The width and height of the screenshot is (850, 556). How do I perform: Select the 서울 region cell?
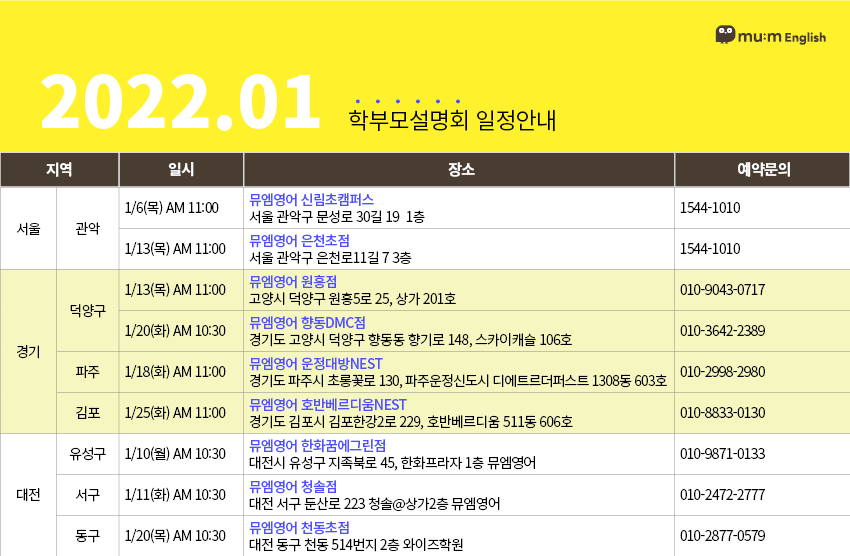[x=28, y=229]
